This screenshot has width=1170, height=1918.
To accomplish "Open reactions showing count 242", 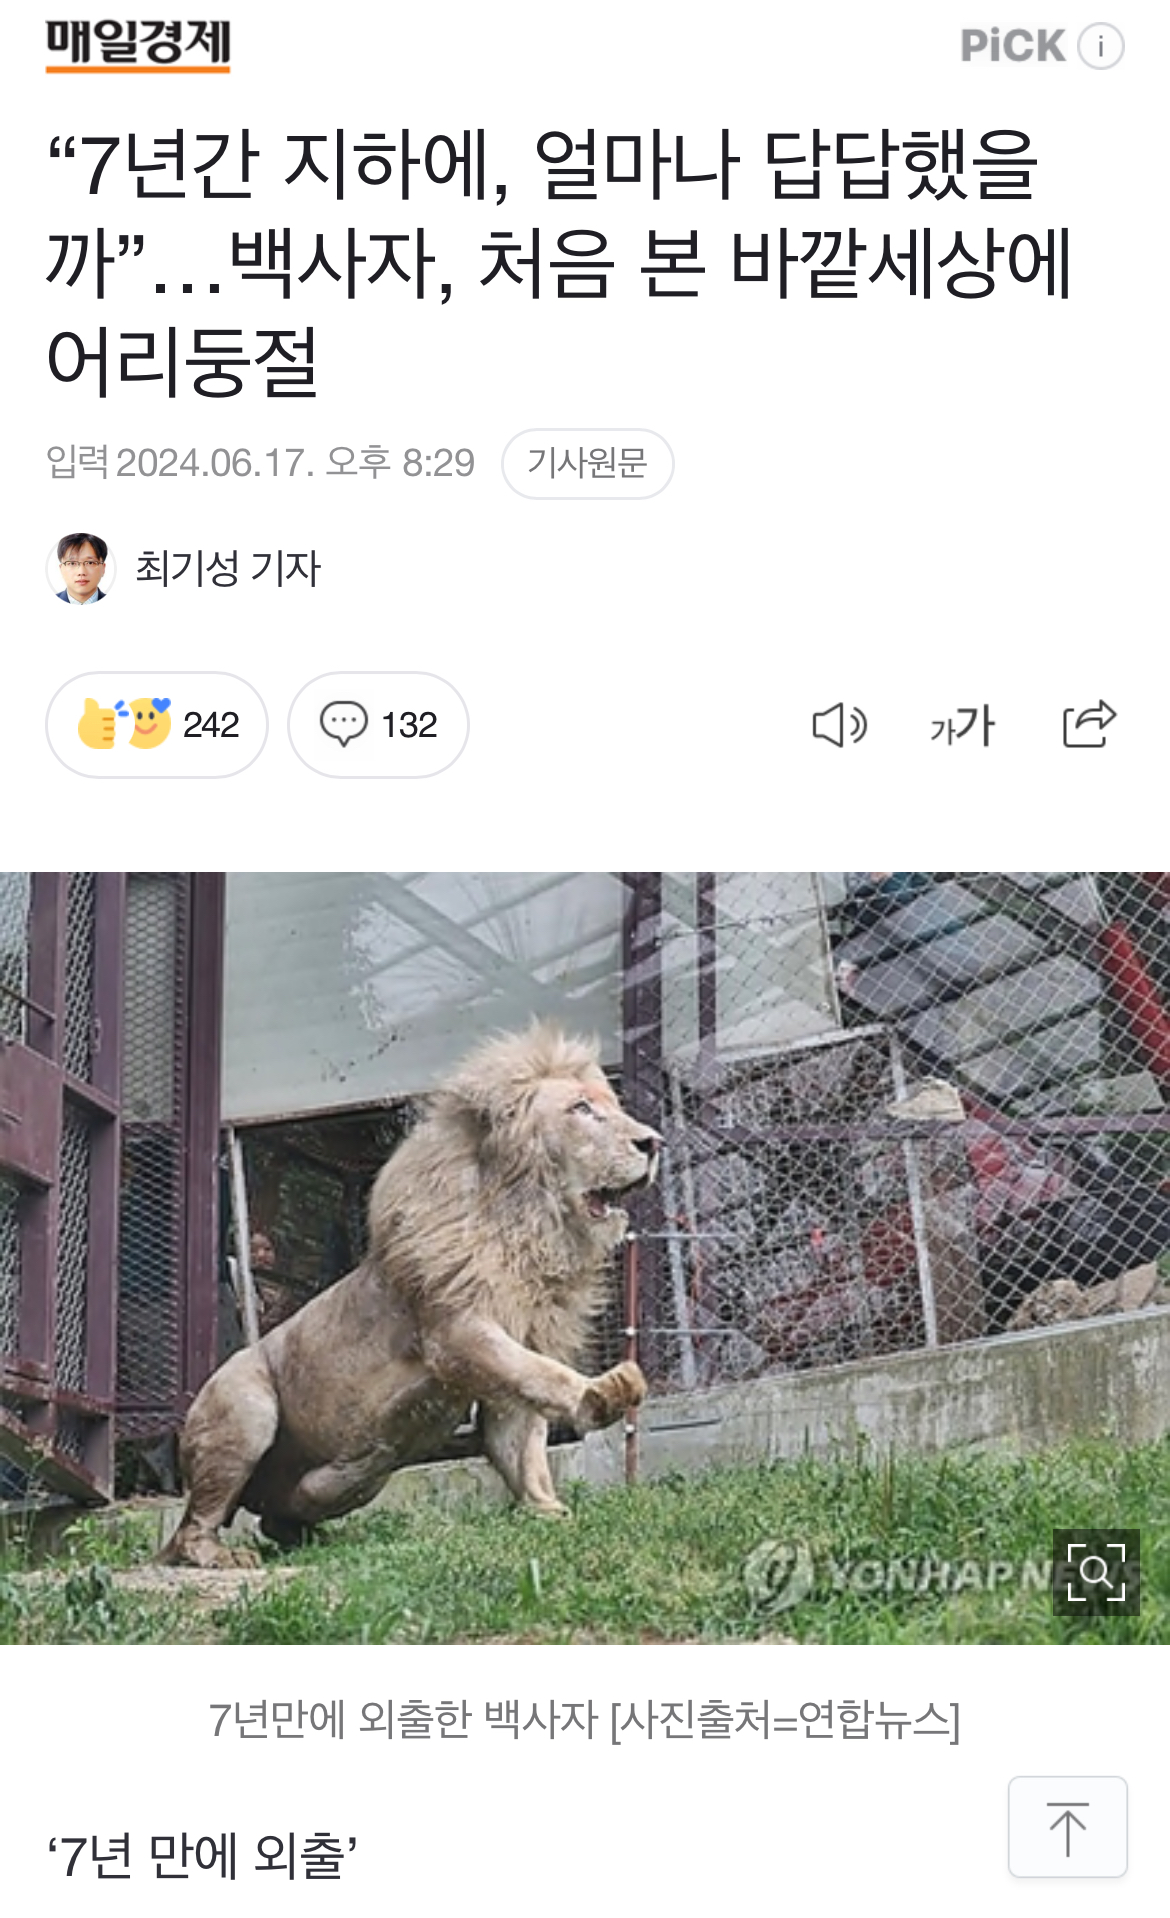I will click(x=157, y=724).
